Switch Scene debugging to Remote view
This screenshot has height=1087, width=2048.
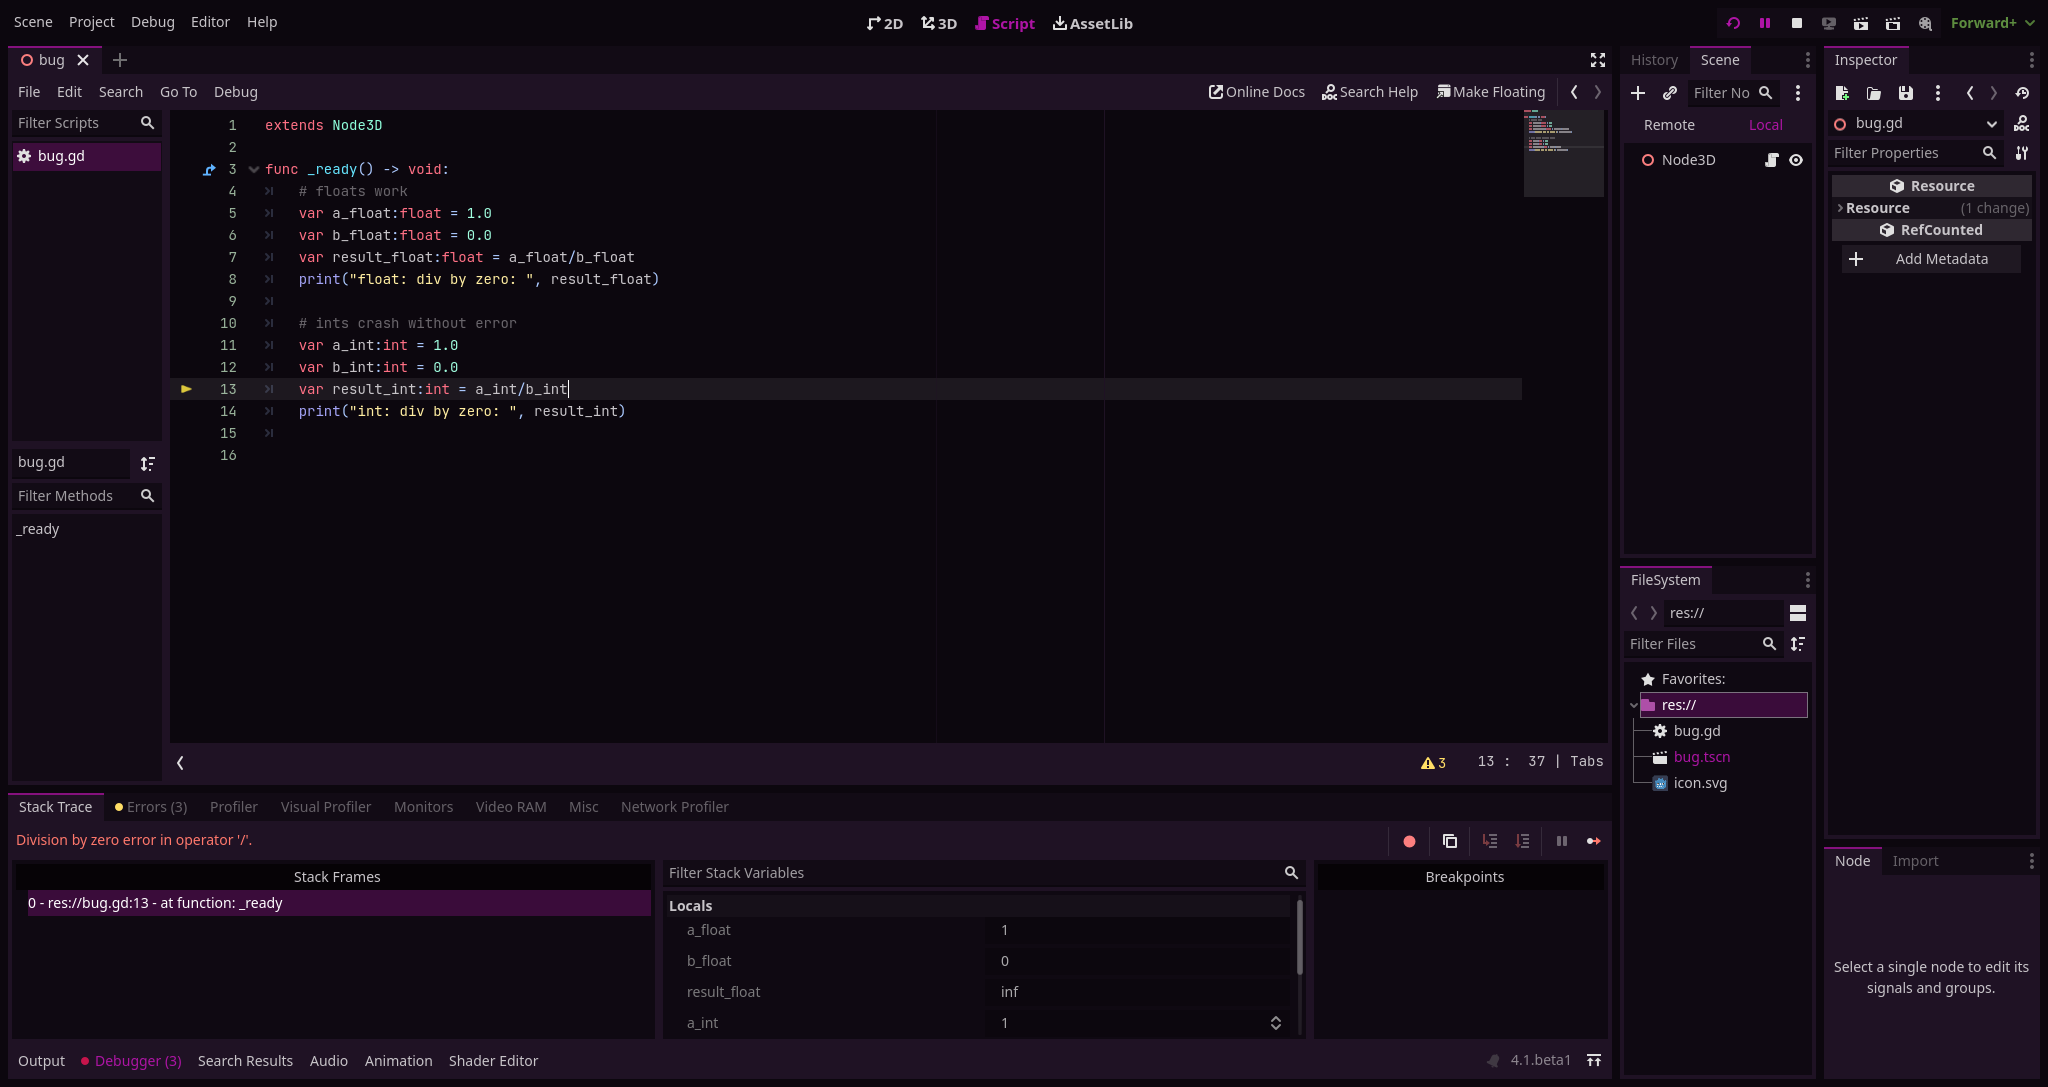[1668, 125]
